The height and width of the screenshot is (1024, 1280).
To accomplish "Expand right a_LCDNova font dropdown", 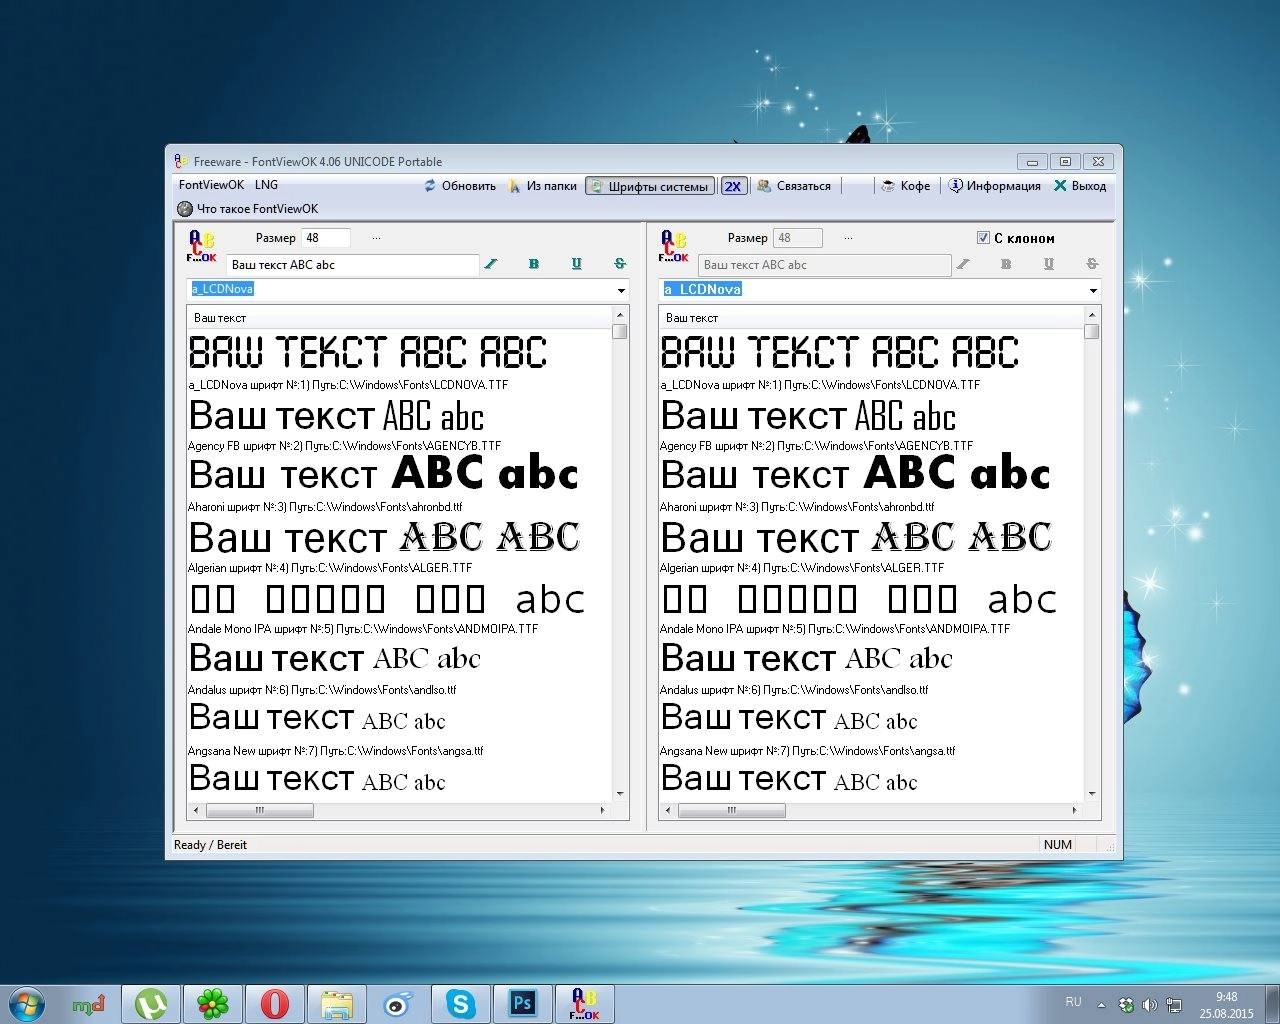I will (1093, 290).
